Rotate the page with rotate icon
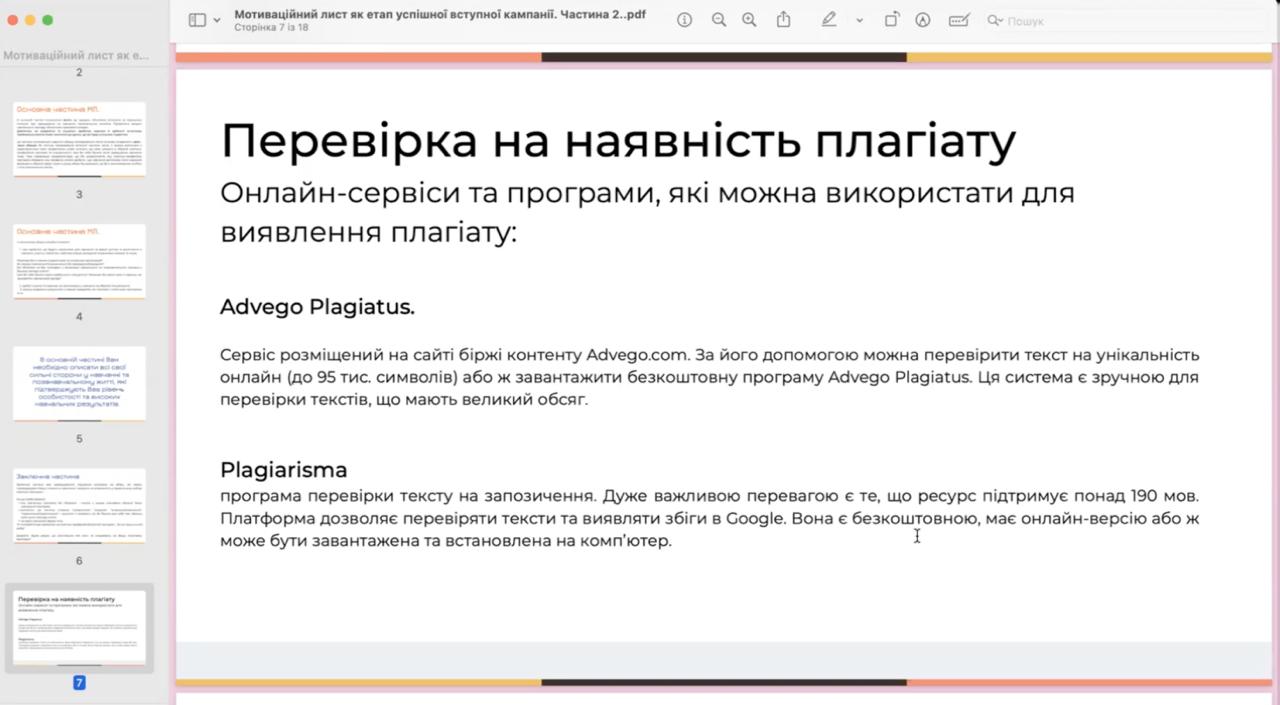The image size is (1280, 705). pyautogui.click(x=891, y=20)
